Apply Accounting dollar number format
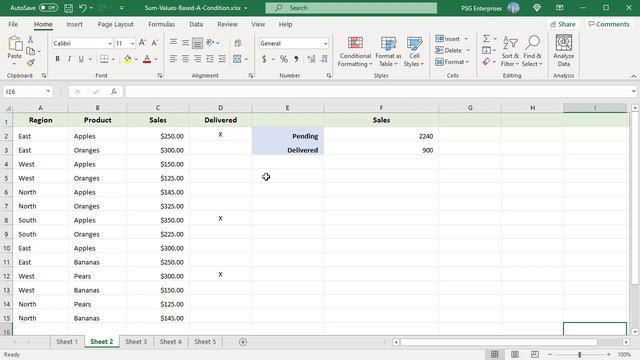 point(264,59)
